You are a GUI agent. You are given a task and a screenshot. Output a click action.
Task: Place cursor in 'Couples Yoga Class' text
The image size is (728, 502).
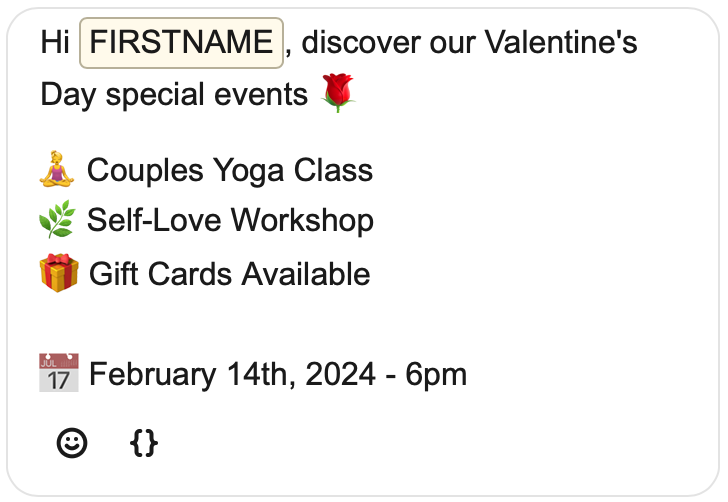pyautogui.click(x=230, y=170)
